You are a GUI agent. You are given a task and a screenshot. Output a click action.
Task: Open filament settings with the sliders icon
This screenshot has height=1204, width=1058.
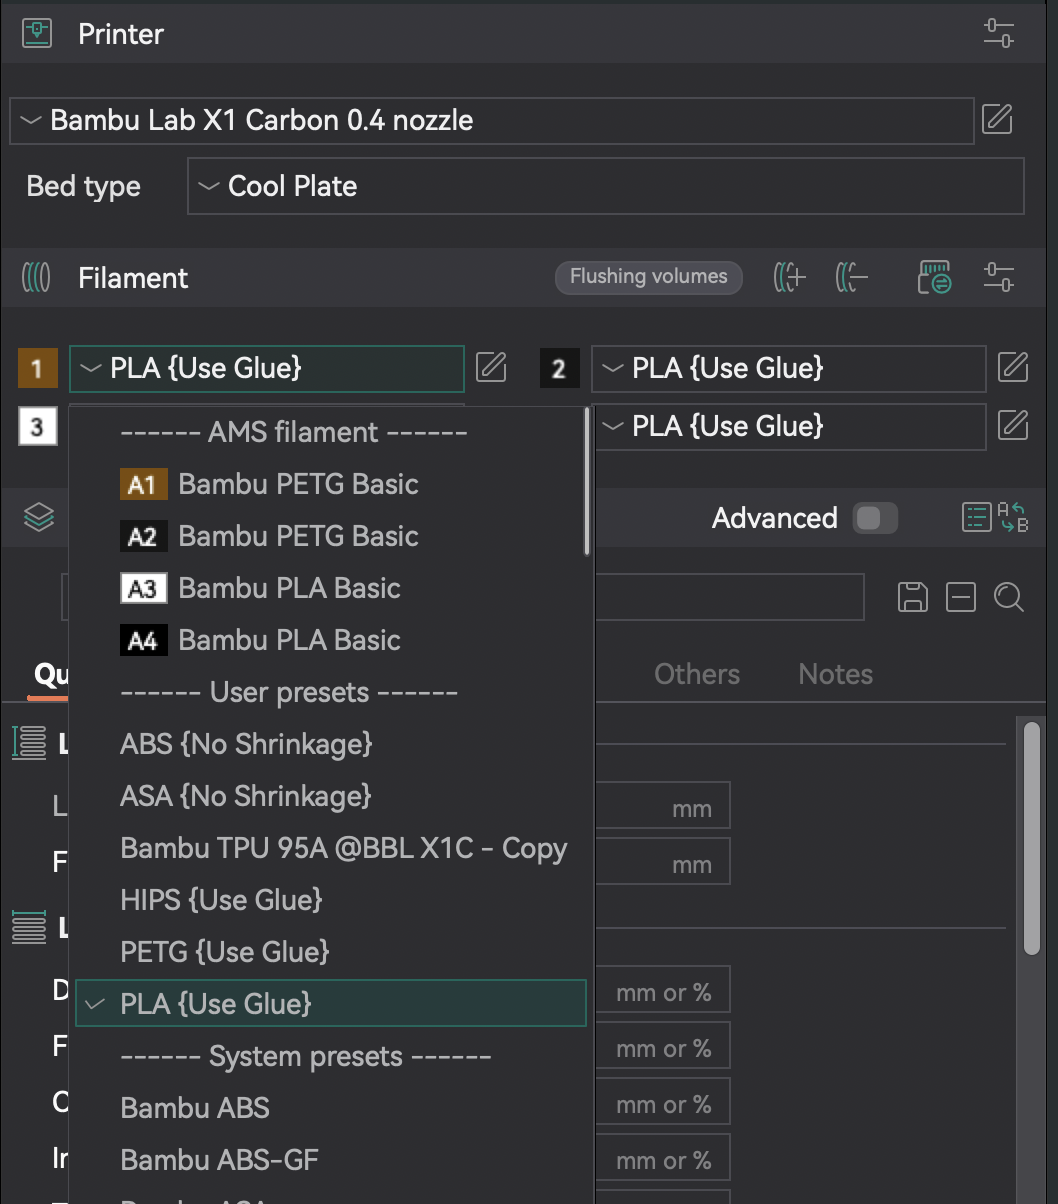pyautogui.click(x=997, y=277)
